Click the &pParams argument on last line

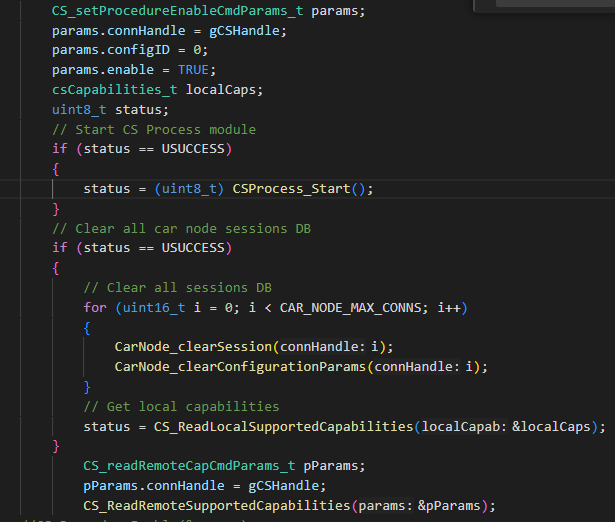(x=449, y=506)
